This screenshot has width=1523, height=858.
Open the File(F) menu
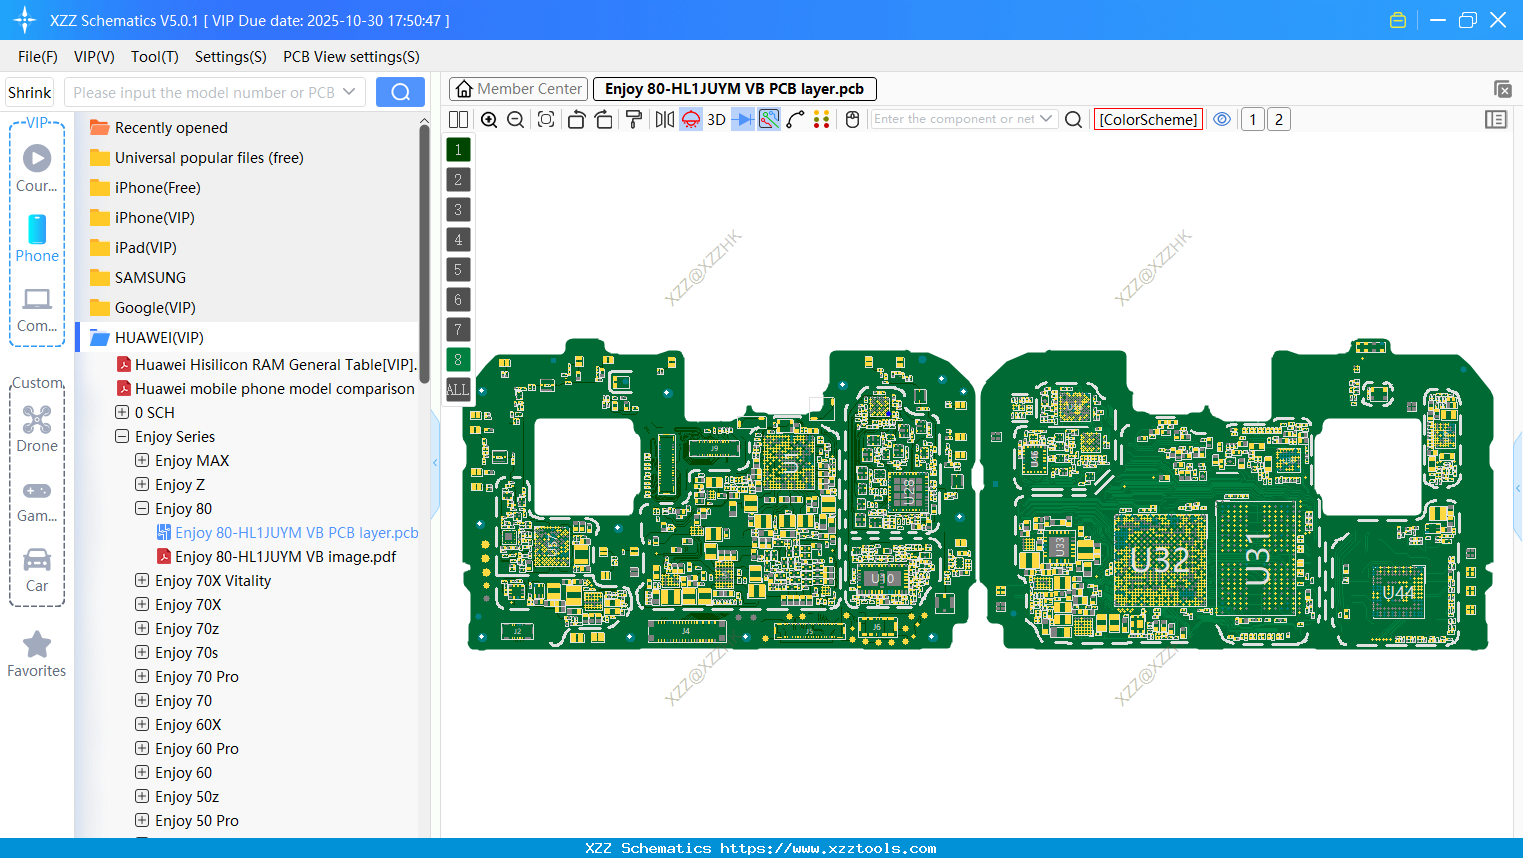point(38,57)
